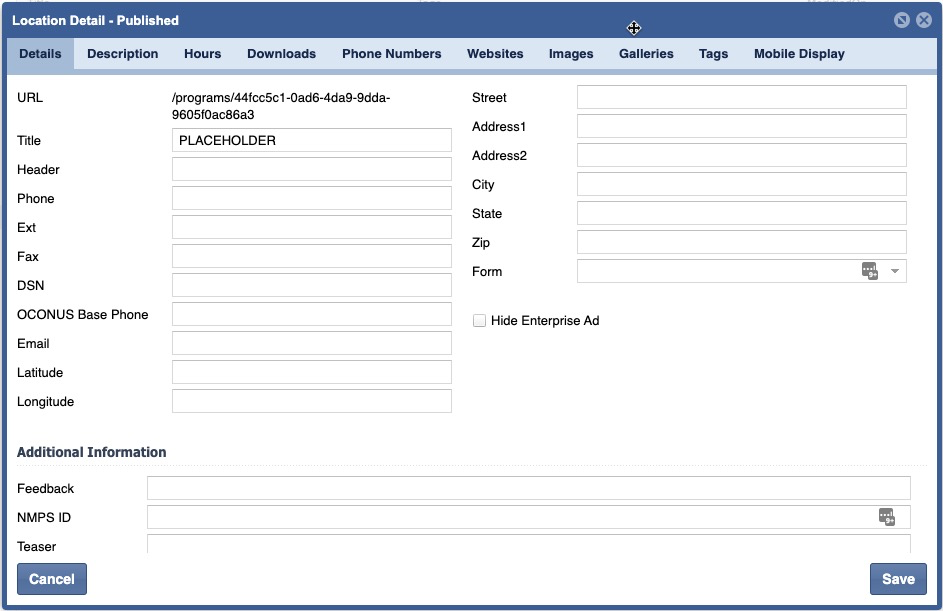Go to the Phone Numbers tab
Image resolution: width=943 pixels, height=611 pixels.
[391, 54]
